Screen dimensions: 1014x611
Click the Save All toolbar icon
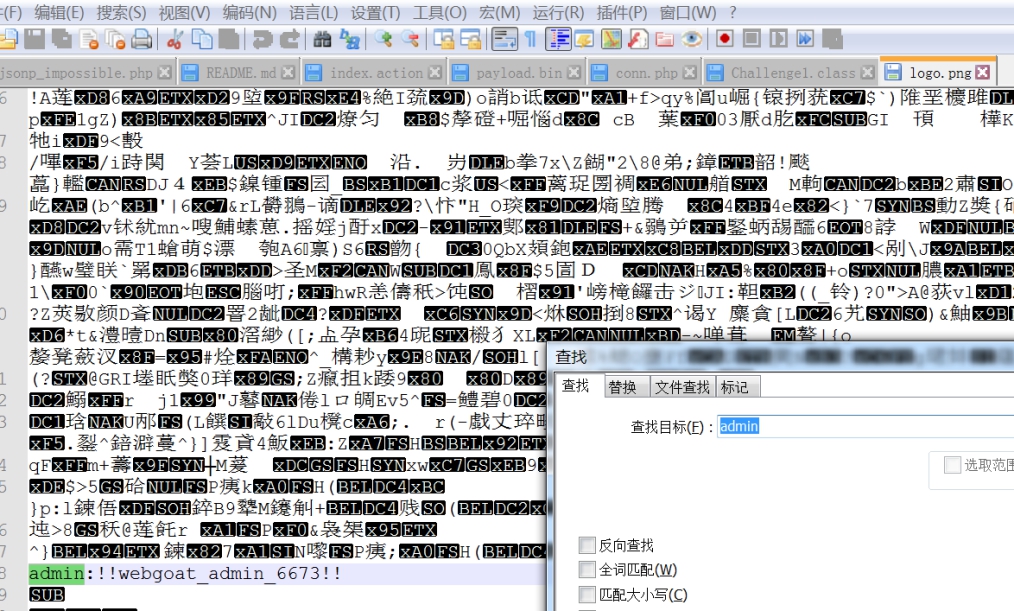pyautogui.click(x=61, y=39)
